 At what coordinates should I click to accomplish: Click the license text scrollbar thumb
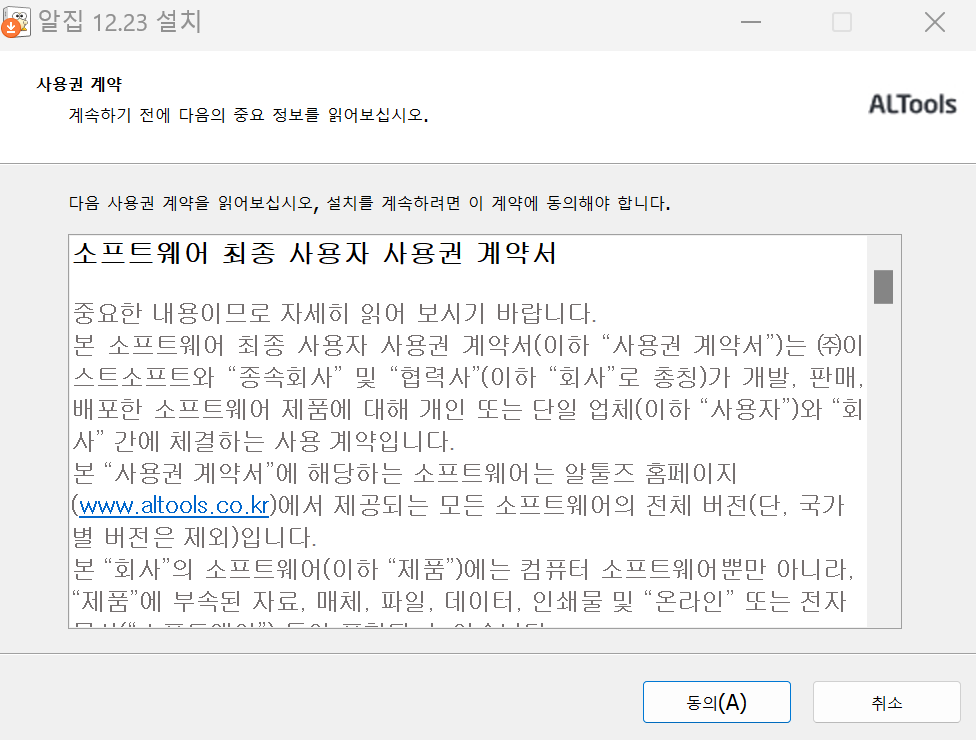pyautogui.click(x=883, y=286)
